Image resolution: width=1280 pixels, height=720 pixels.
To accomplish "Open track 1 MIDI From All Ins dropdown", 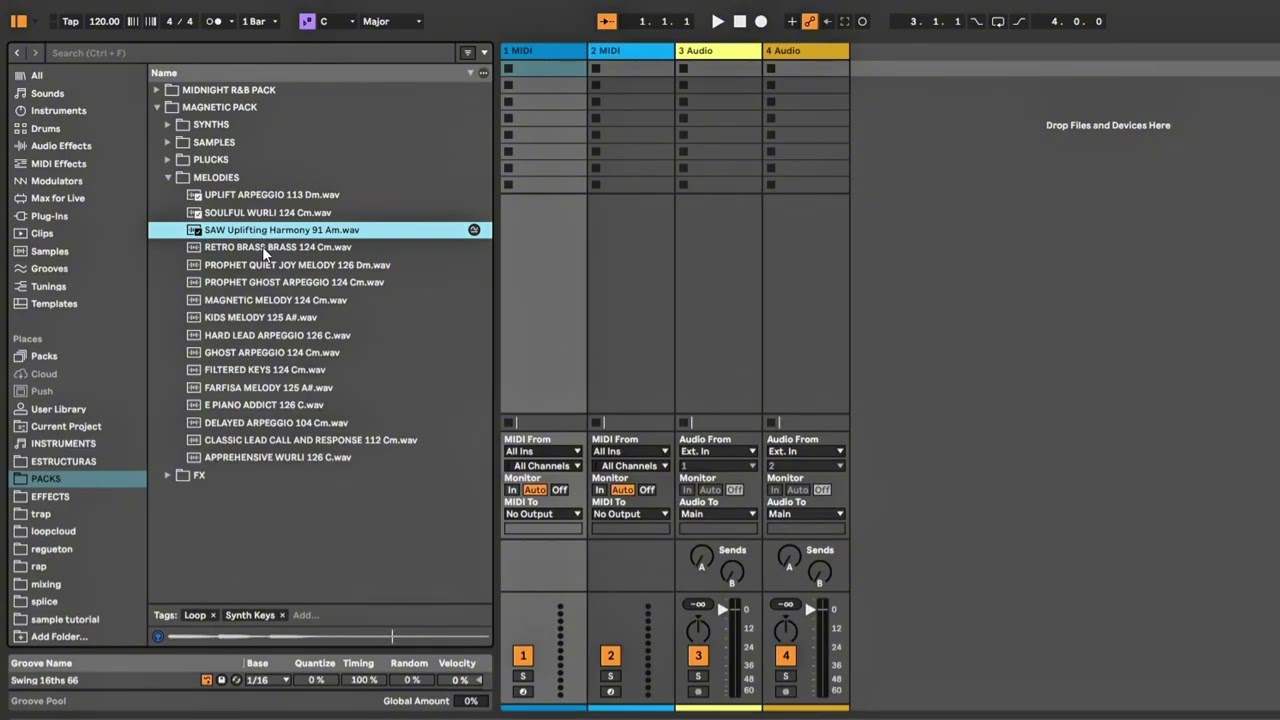I will tap(543, 452).
